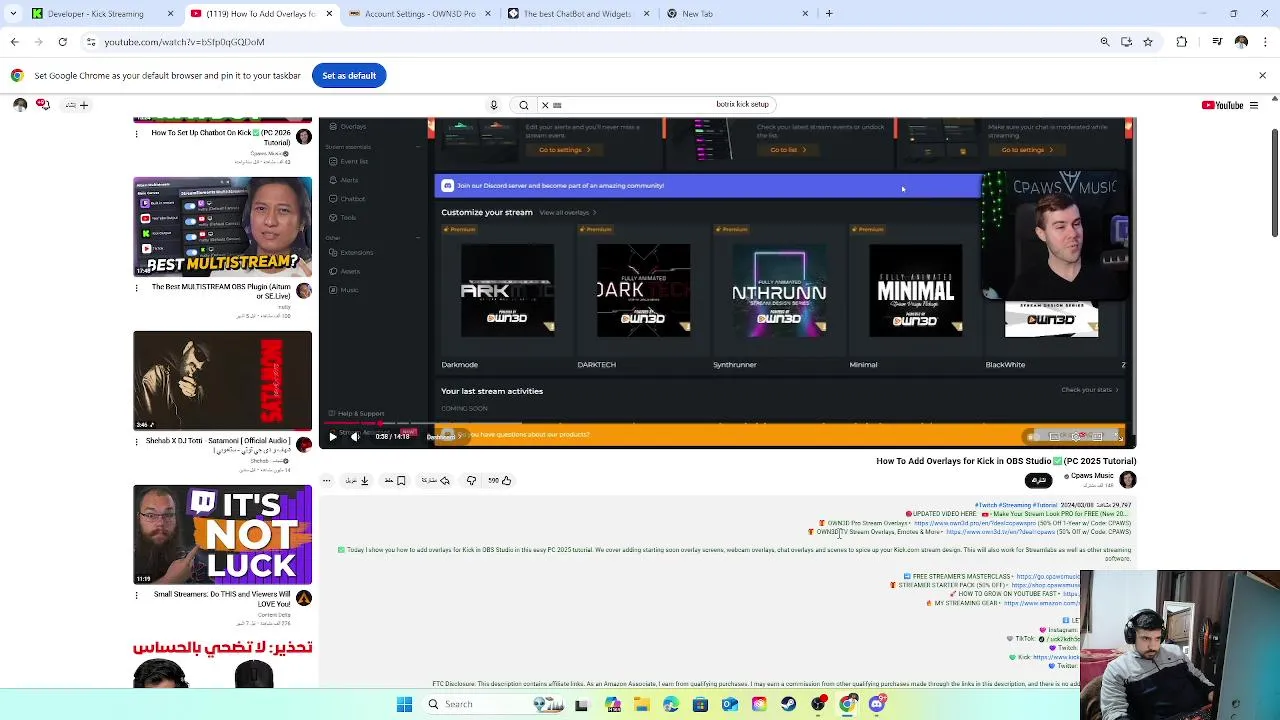1280x720 pixels.
Task: Open options for the Chatbot on Kick video
Action: (137, 133)
